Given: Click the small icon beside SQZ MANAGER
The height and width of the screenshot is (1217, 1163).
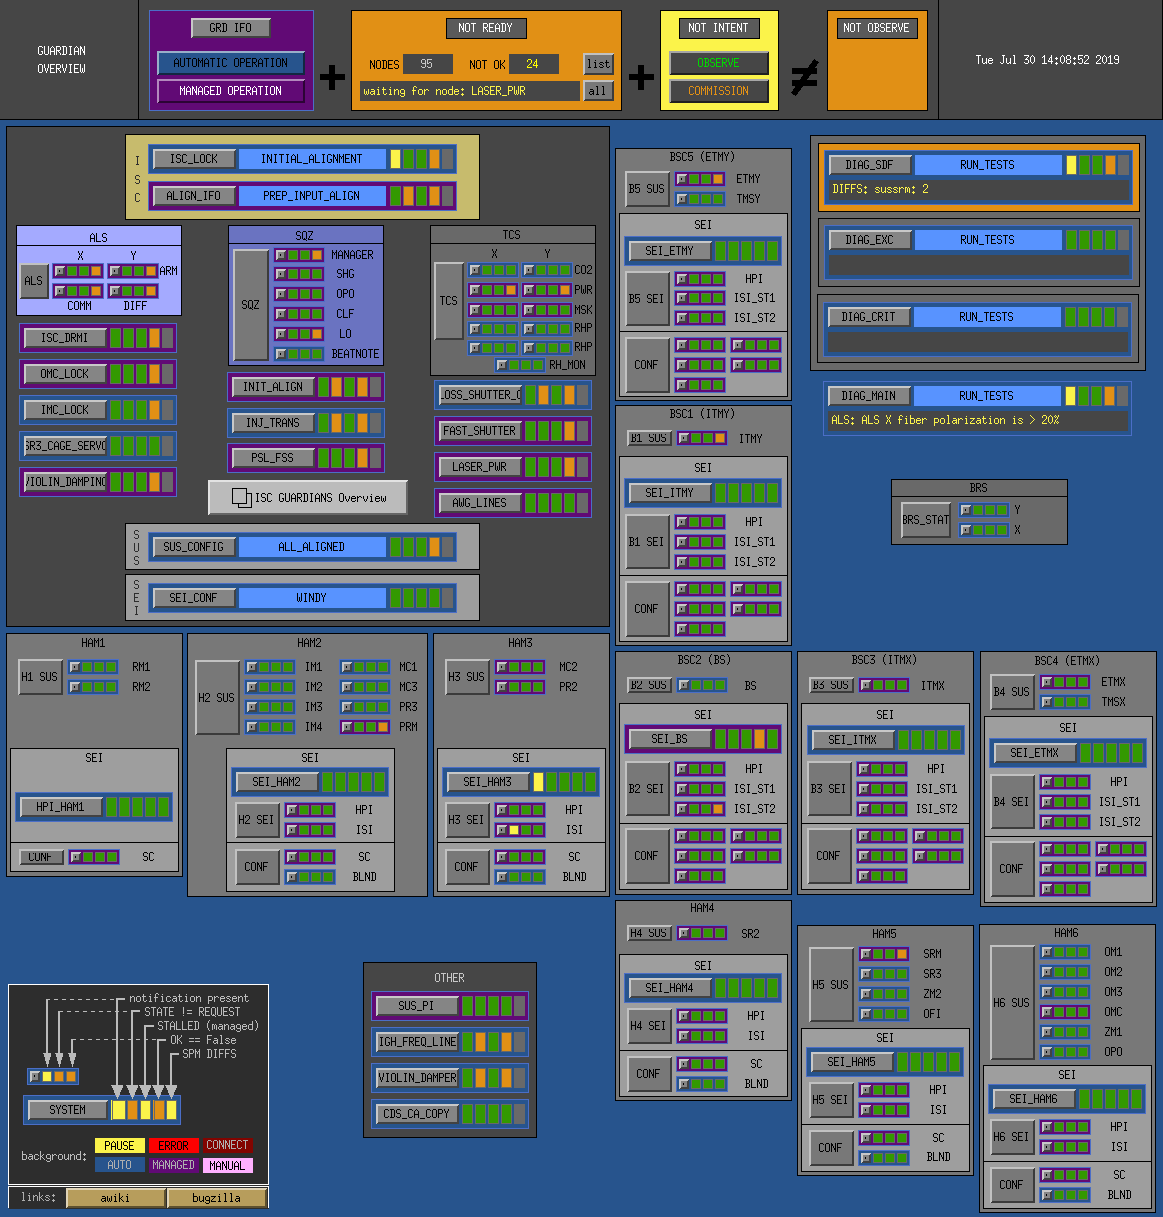Looking at the screenshot, I should click(281, 255).
